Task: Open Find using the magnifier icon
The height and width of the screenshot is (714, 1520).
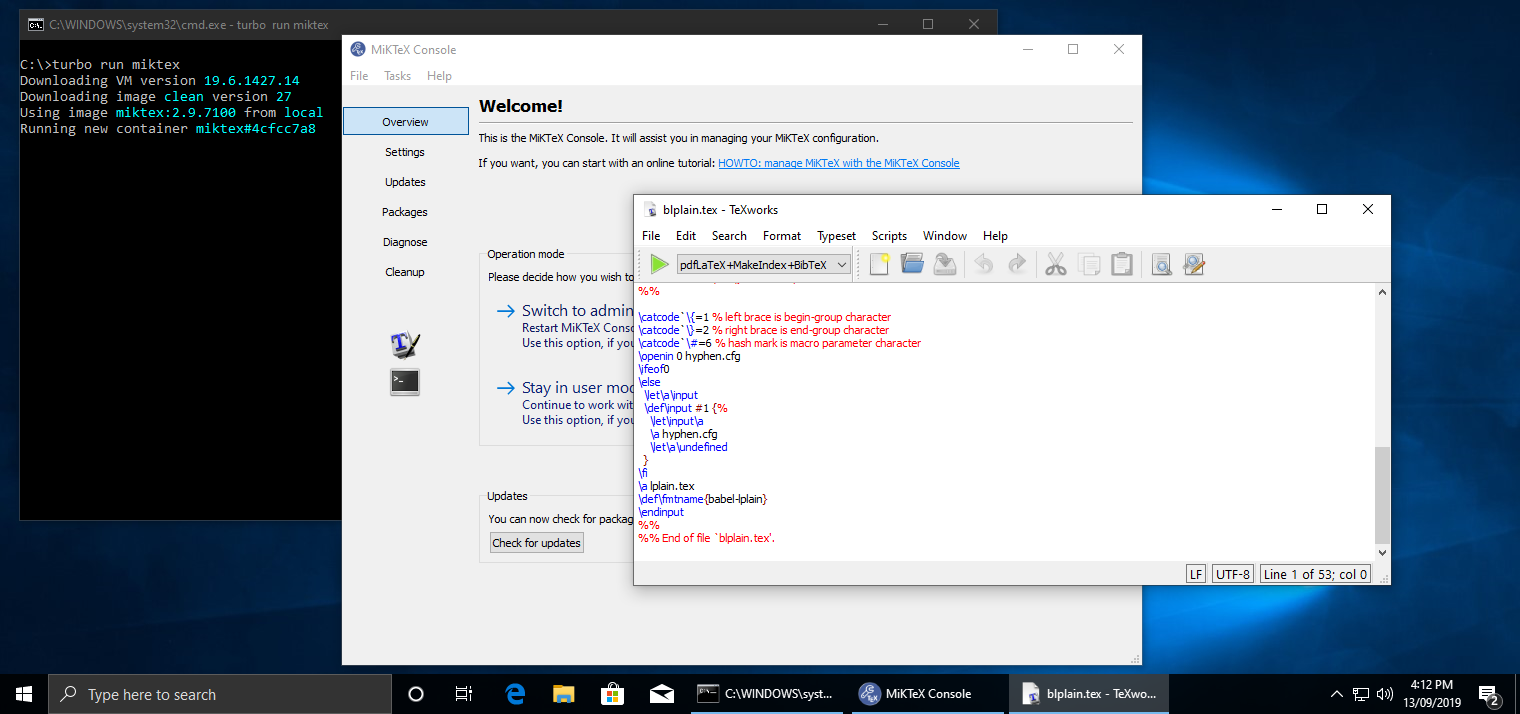Action: (x=1161, y=264)
